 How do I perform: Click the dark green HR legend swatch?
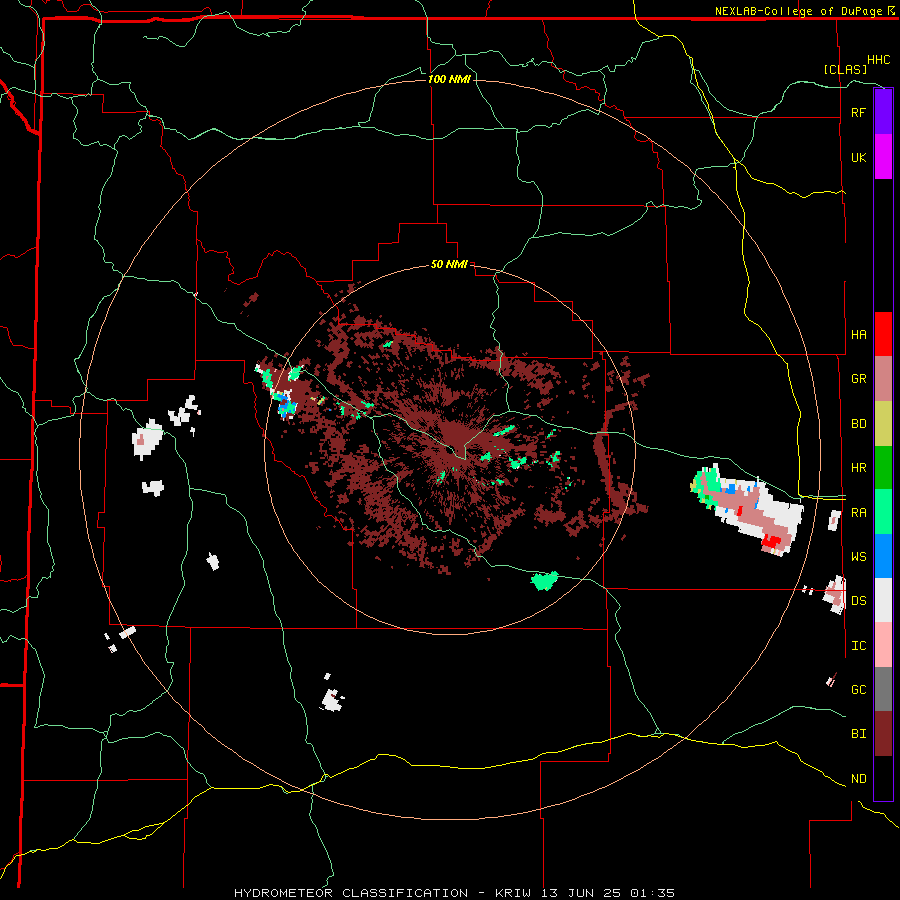(x=883, y=468)
